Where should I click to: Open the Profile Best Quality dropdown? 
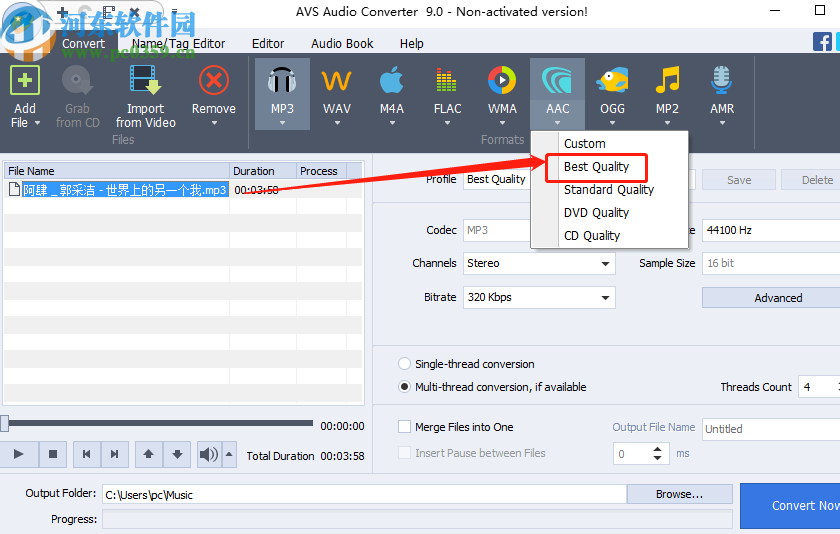click(x=497, y=179)
